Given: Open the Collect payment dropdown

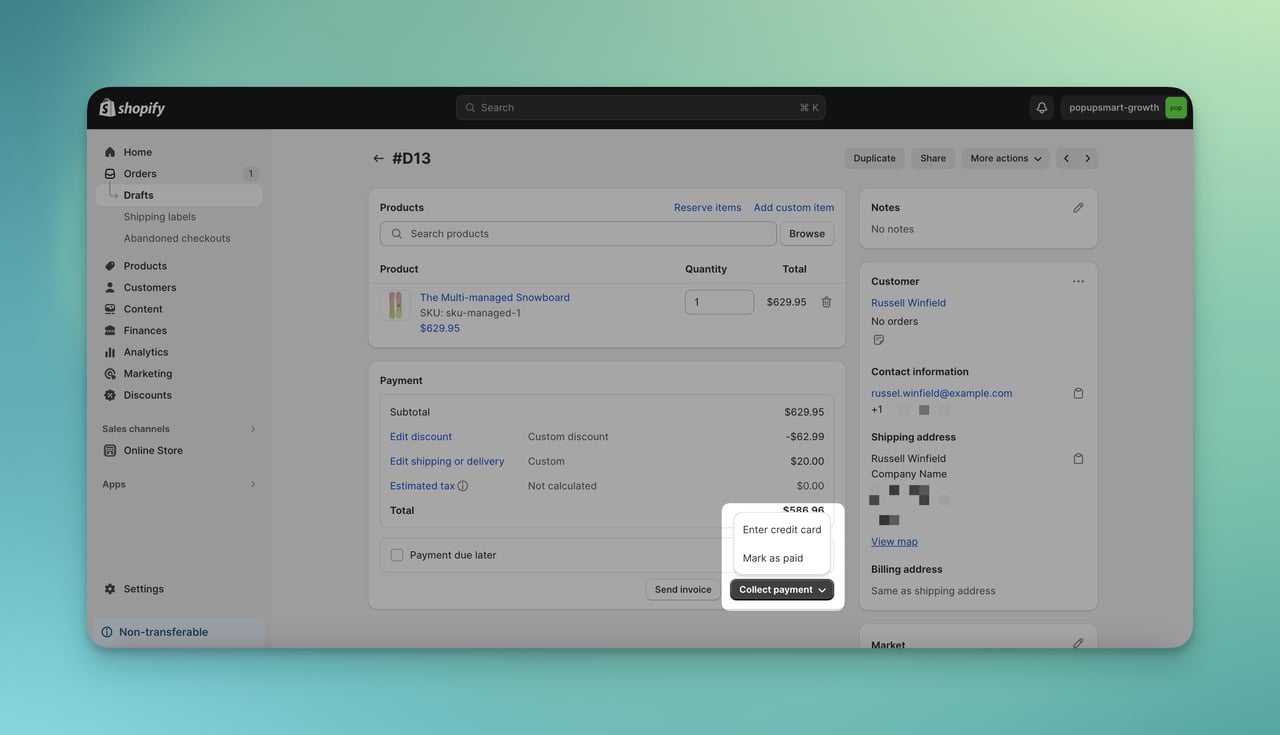Looking at the screenshot, I should [781, 588].
